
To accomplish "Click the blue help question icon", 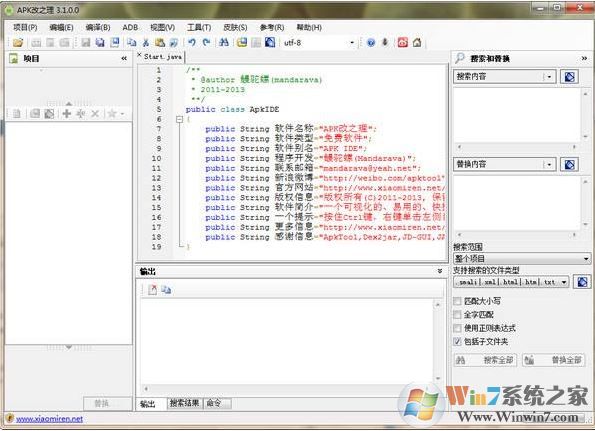I will tap(371, 42).
